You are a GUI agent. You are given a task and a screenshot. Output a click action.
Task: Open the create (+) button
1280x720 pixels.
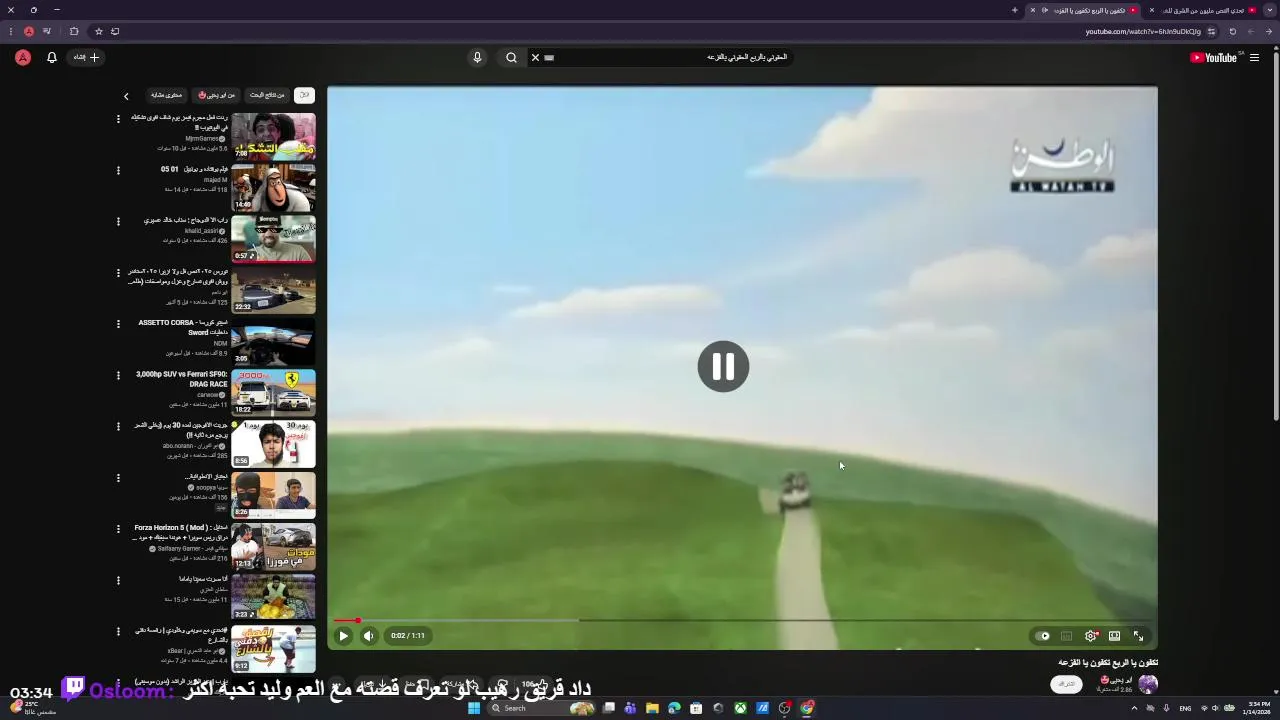pyautogui.click(x=87, y=58)
